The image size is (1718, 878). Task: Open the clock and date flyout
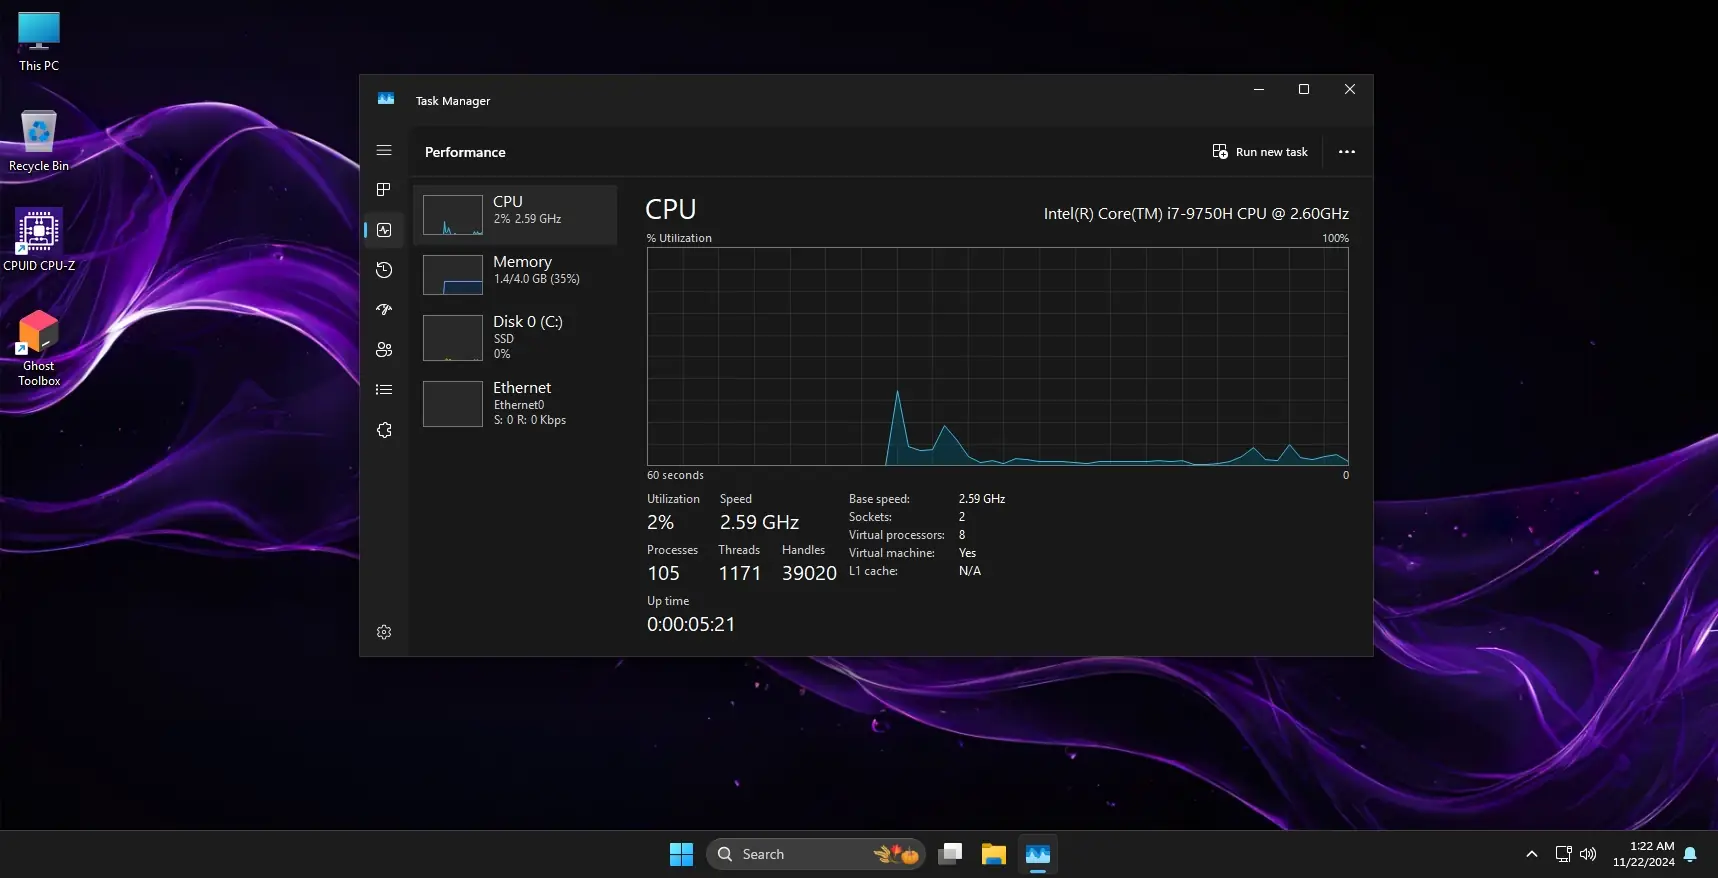pyautogui.click(x=1643, y=854)
